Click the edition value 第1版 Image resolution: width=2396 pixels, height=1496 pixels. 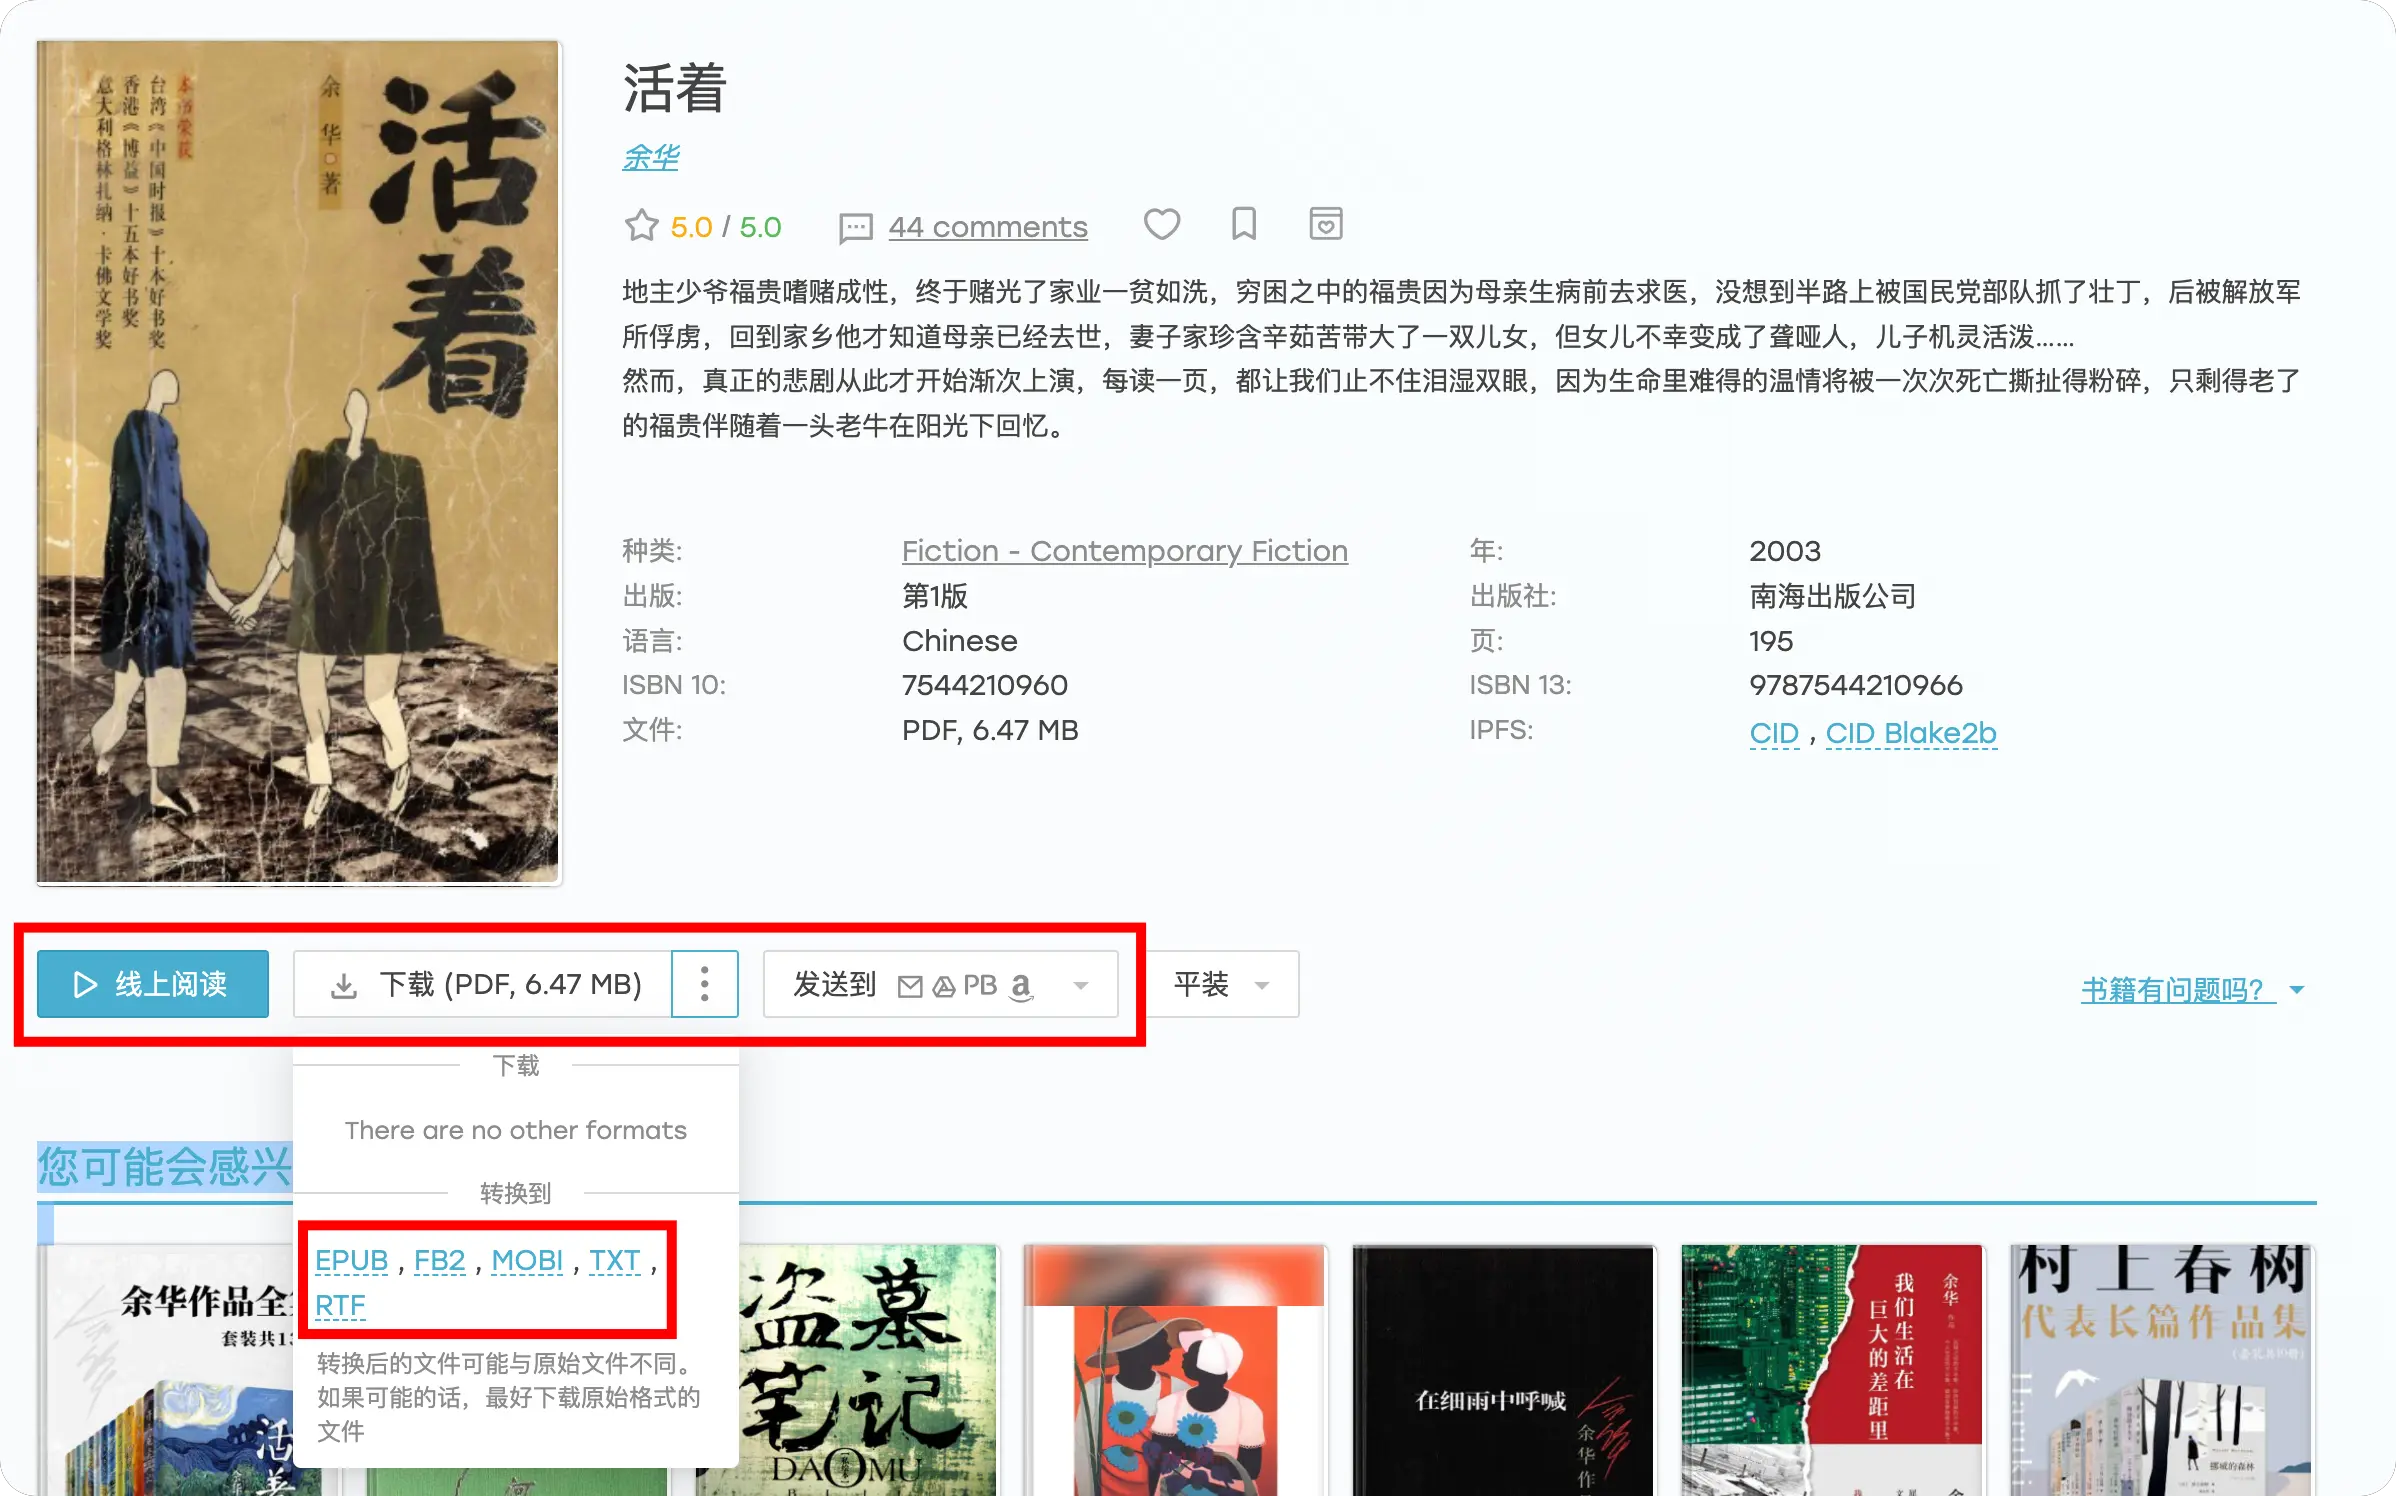coord(934,596)
